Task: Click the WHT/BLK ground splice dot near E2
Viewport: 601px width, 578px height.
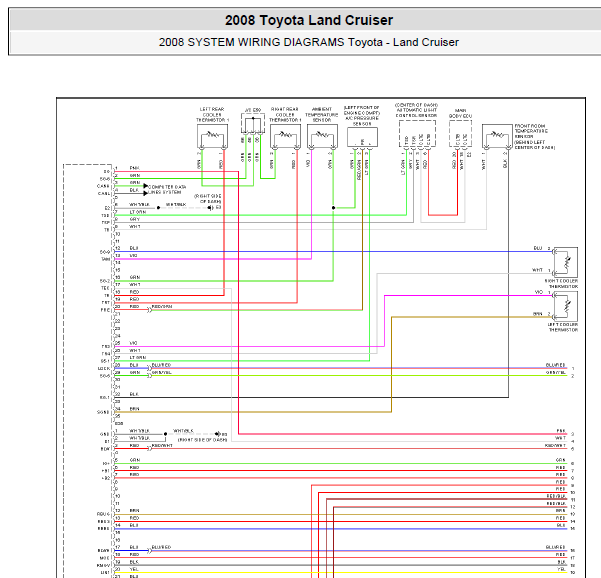Action: (158, 208)
